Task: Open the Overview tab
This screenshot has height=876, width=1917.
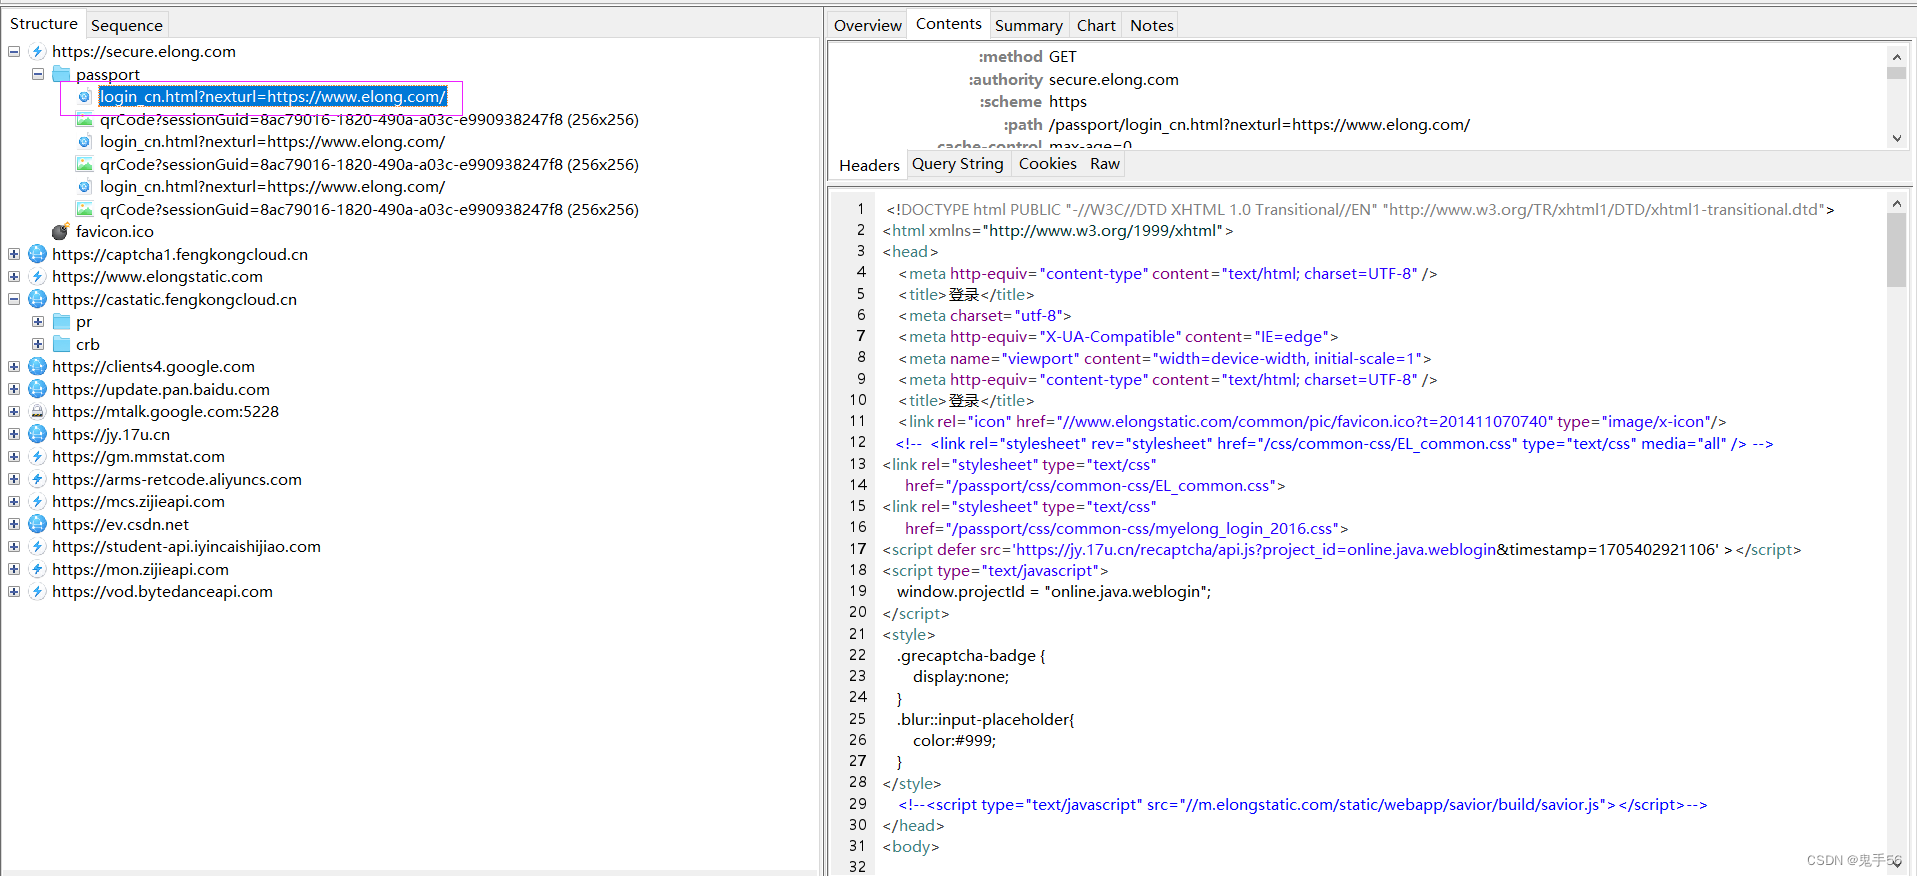Action: [867, 25]
